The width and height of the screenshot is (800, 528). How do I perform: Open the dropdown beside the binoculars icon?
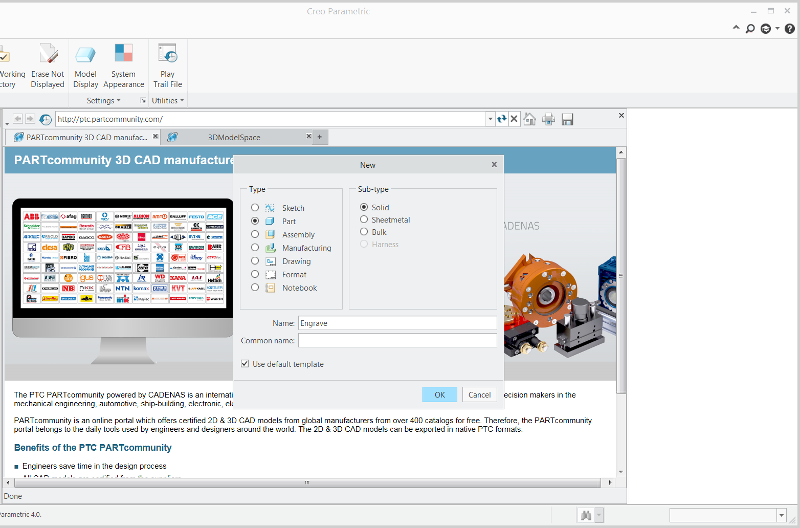[599, 515]
